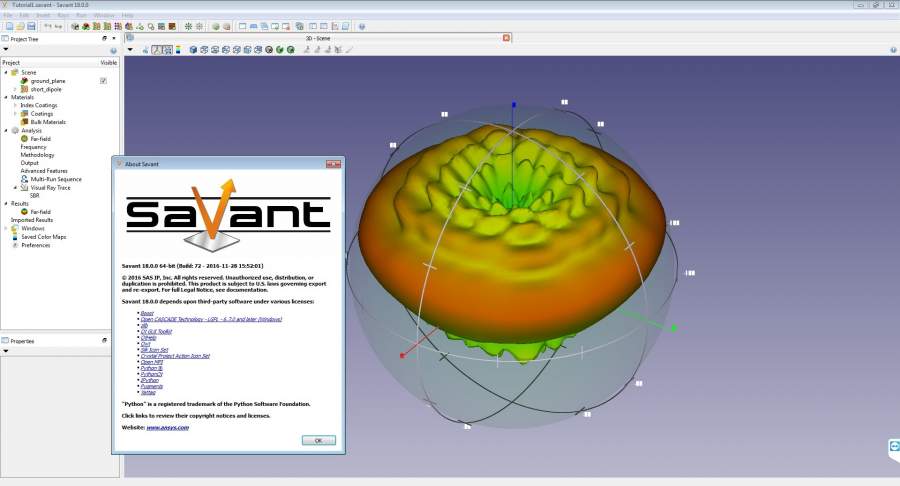Open the Open CASCADE Technology license link
Viewport: 900px width, 486px height.
click(x=211, y=319)
